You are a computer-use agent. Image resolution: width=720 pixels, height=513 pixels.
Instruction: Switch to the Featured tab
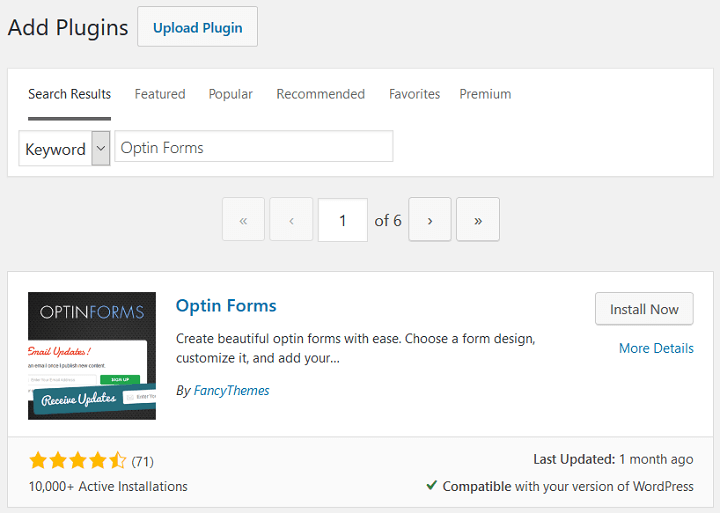pyautogui.click(x=160, y=94)
